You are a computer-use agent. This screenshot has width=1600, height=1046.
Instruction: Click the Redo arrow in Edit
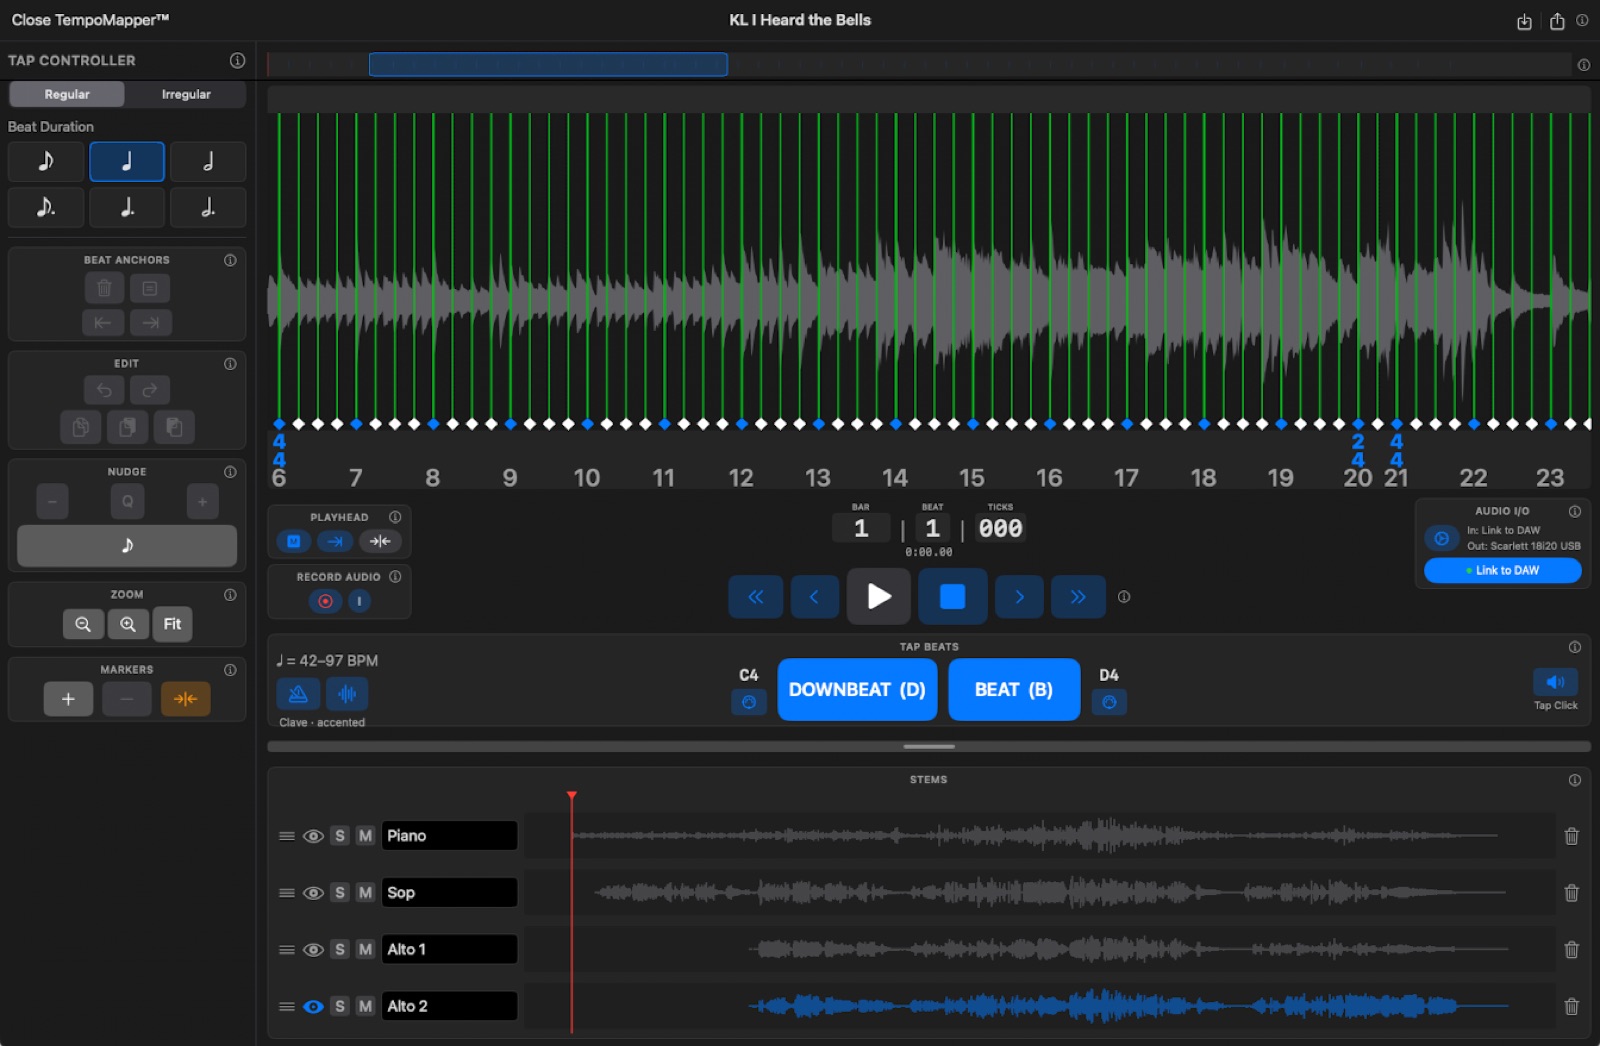(149, 390)
